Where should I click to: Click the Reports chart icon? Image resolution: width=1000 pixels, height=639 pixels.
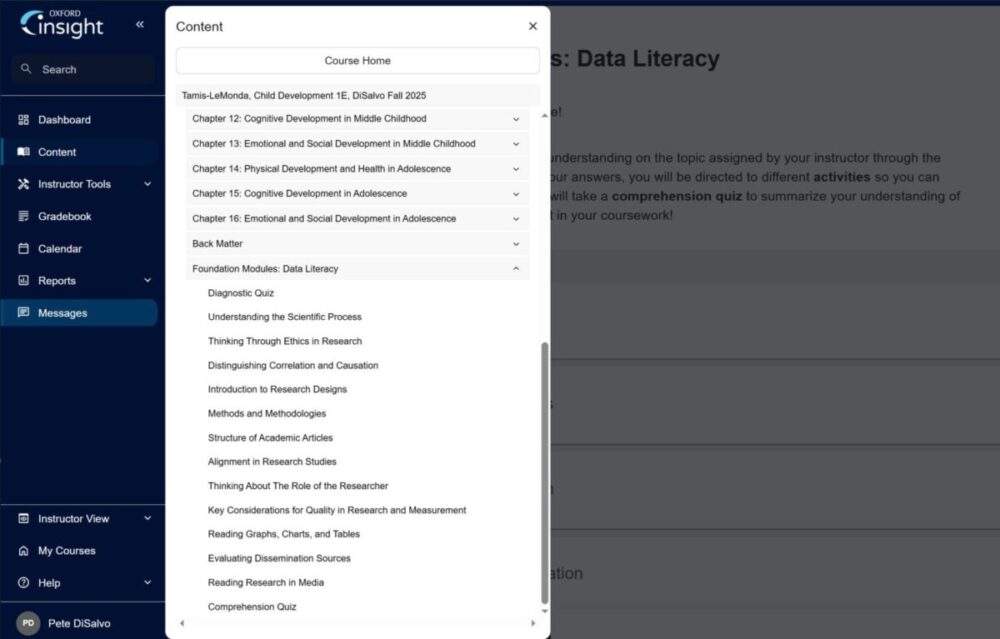pos(24,281)
